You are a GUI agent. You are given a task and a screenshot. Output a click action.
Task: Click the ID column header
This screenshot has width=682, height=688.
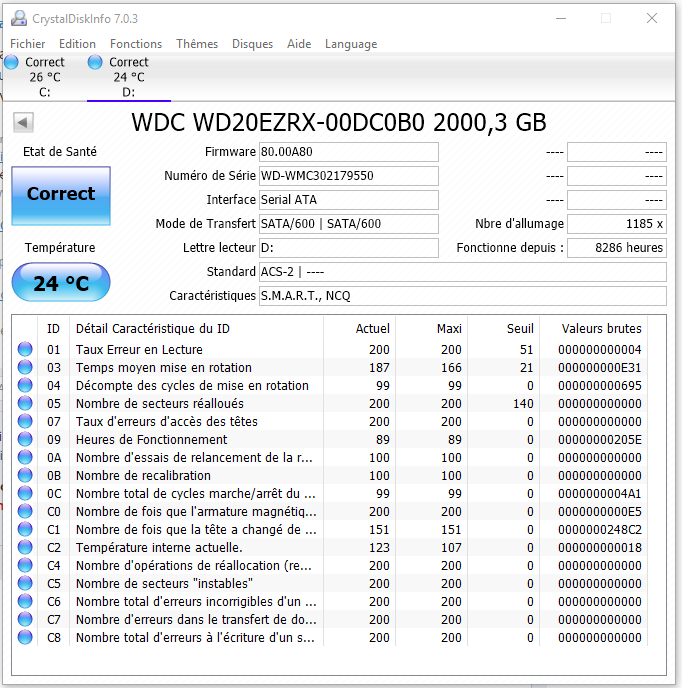[53, 329]
